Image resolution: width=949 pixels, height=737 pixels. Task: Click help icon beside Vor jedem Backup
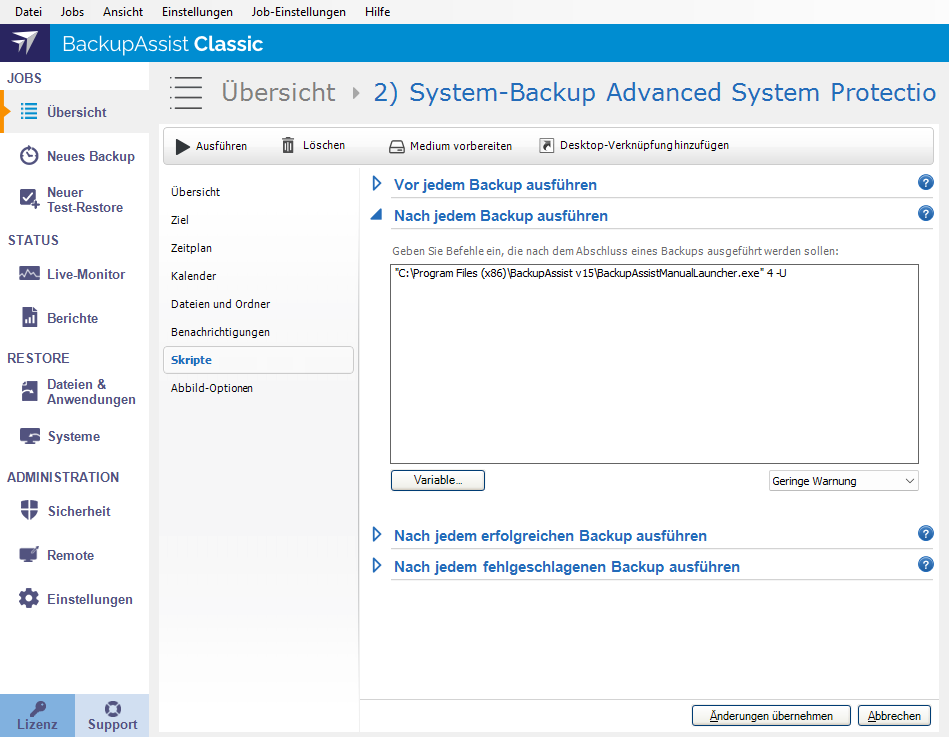coord(925,183)
